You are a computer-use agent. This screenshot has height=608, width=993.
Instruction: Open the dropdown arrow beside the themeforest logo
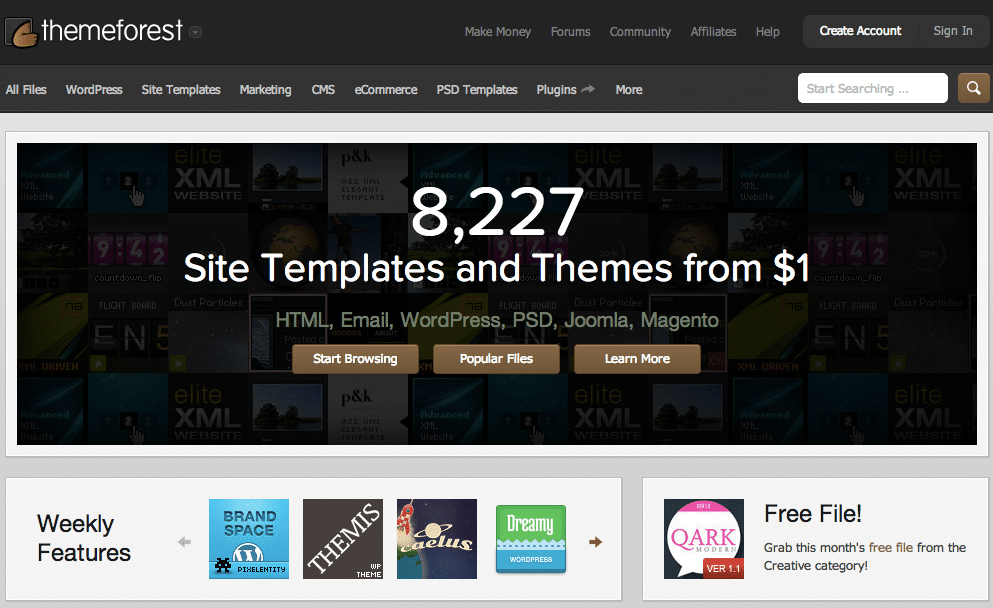(196, 32)
